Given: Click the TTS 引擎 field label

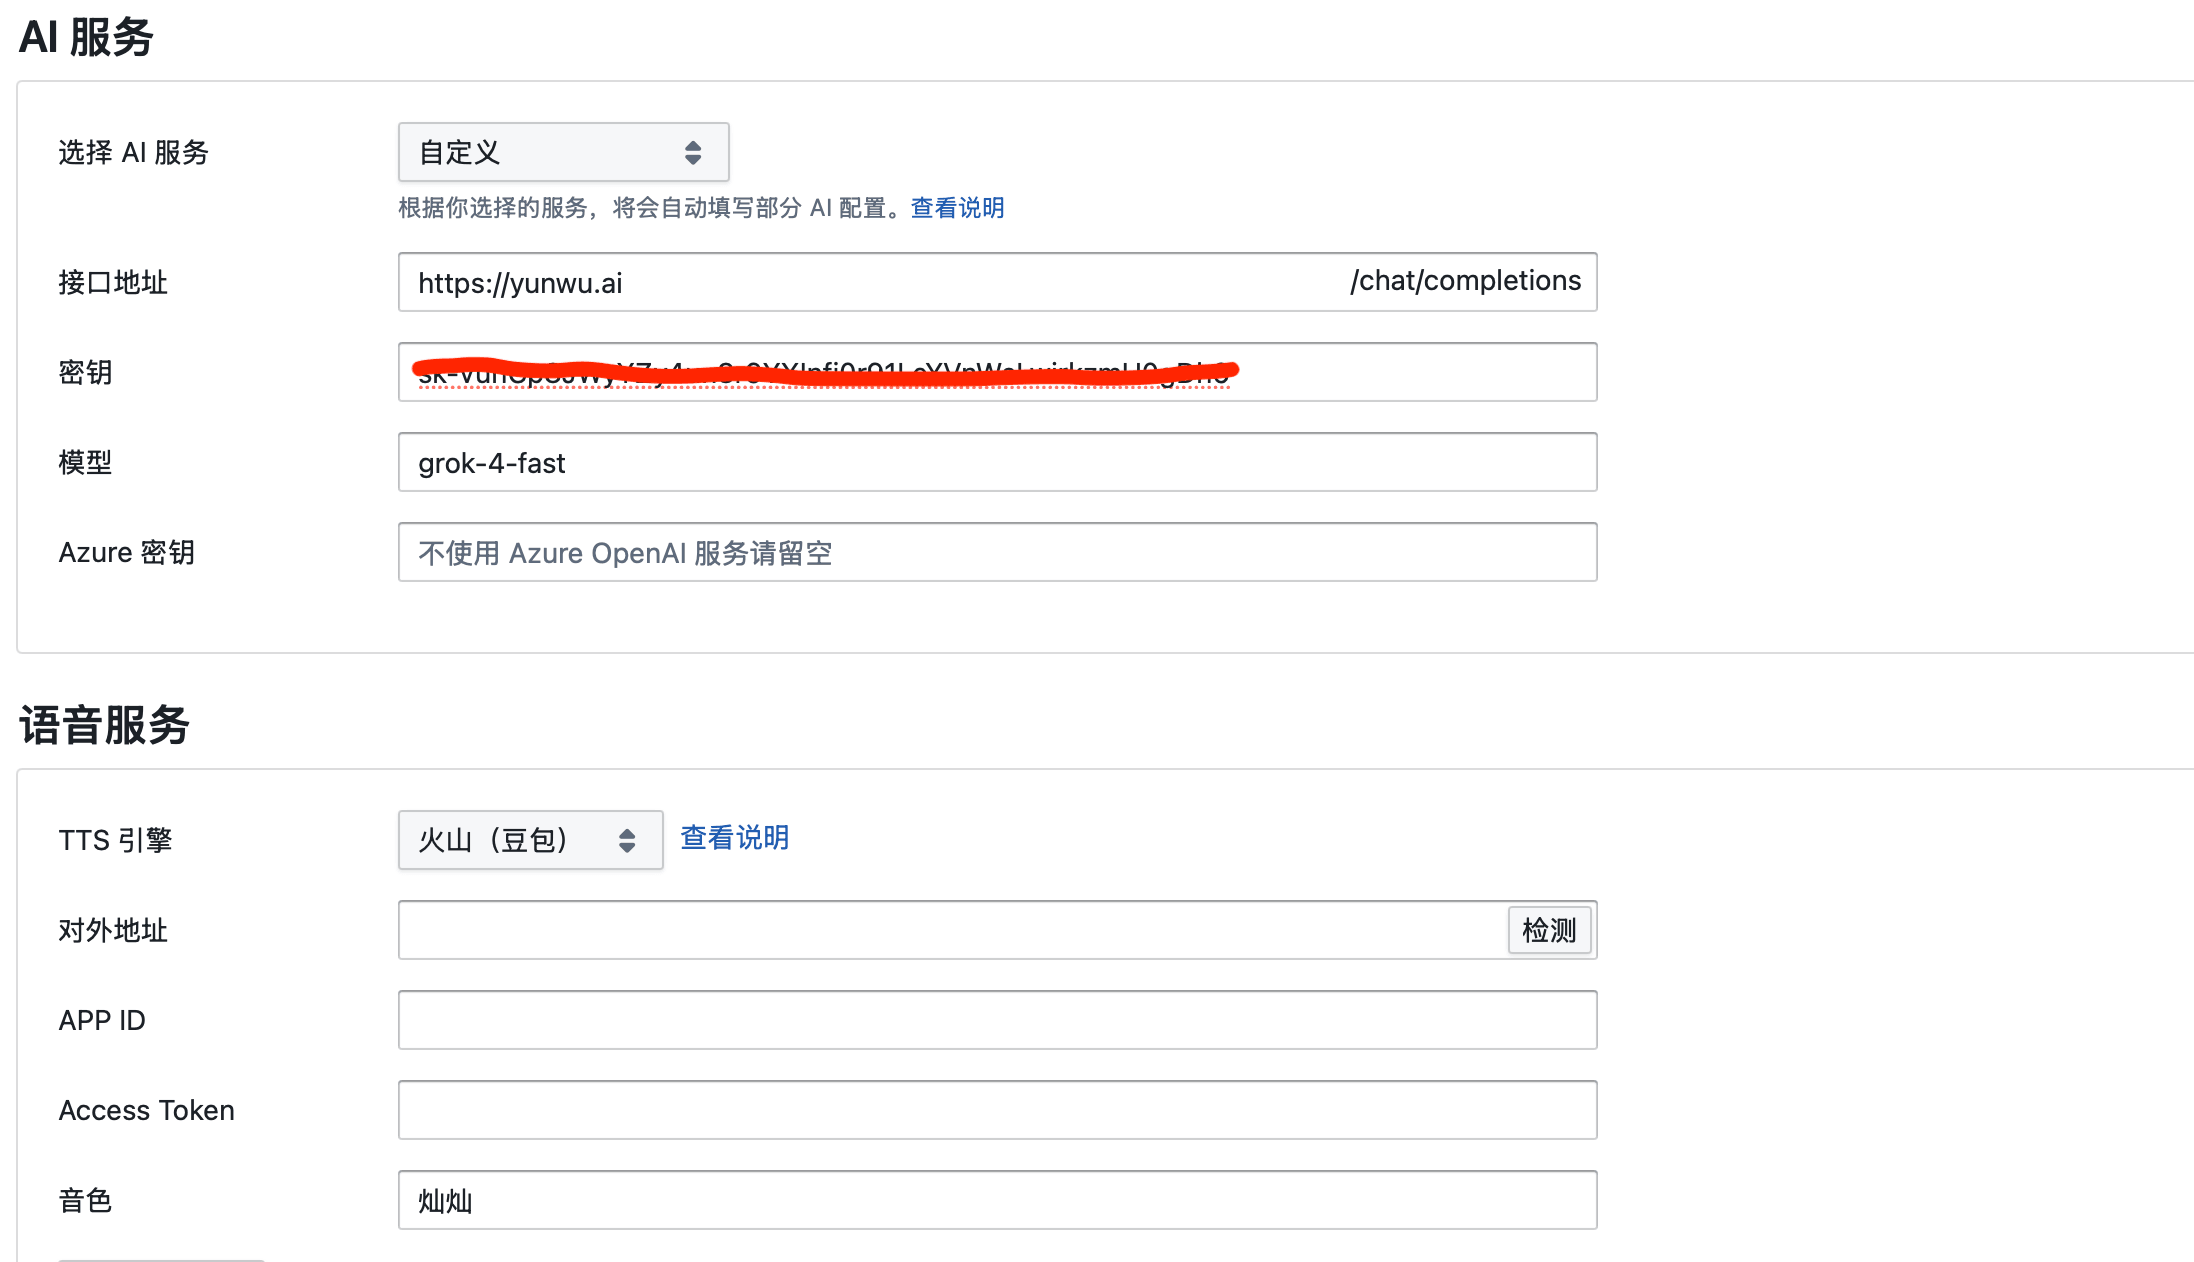Looking at the screenshot, I should [115, 841].
